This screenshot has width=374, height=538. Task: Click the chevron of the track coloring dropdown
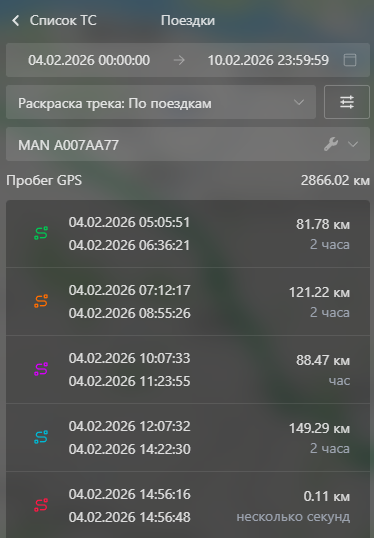(299, 102)
